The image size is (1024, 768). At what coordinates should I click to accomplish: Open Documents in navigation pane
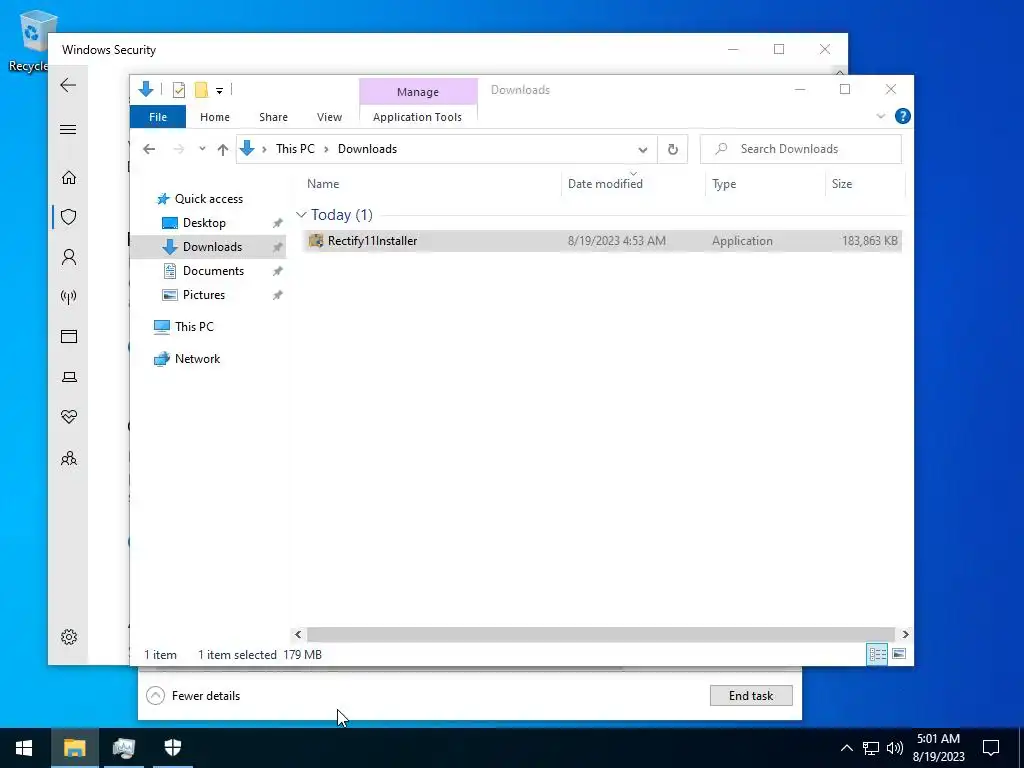[213, 271]
